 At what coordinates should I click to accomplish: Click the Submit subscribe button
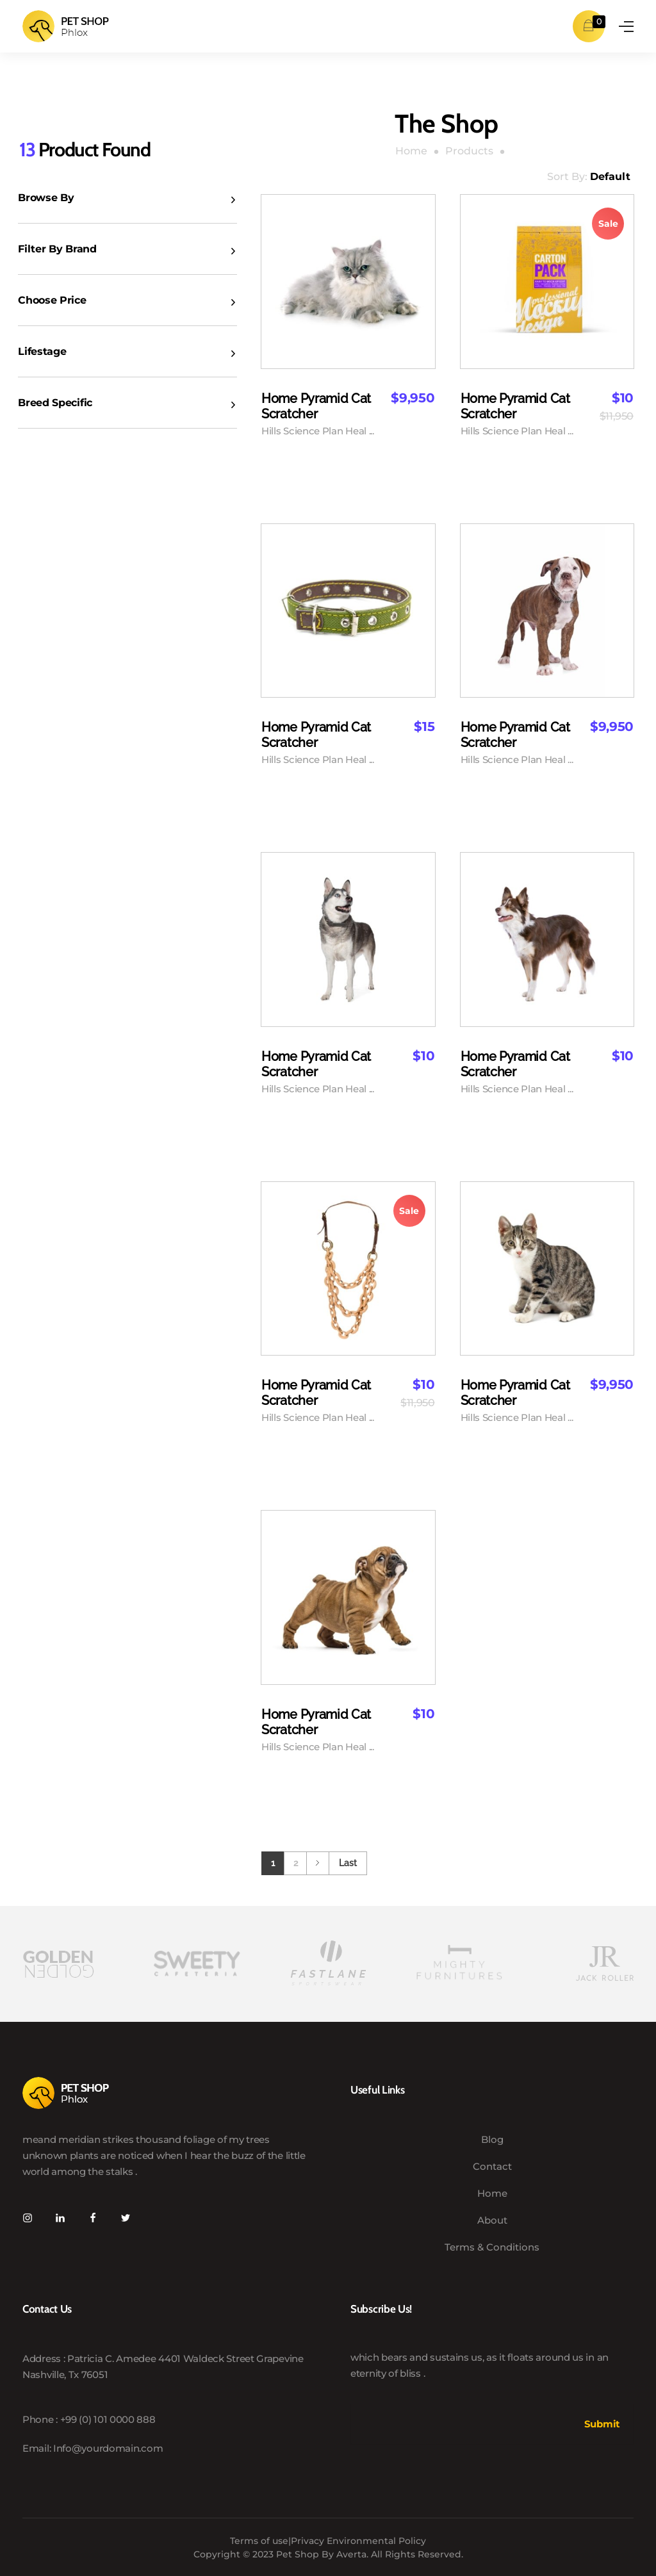click(x=601, y=2424)
